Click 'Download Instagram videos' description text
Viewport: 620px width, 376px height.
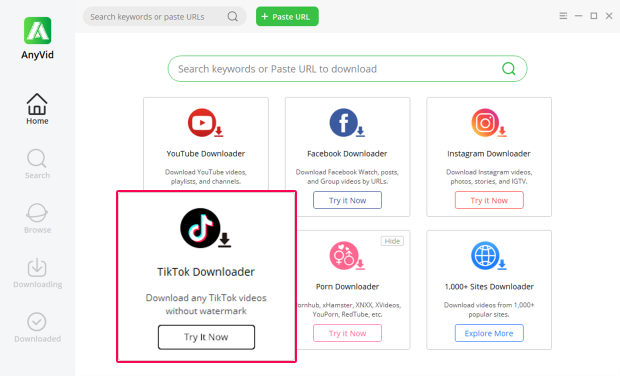coord(489,177)
